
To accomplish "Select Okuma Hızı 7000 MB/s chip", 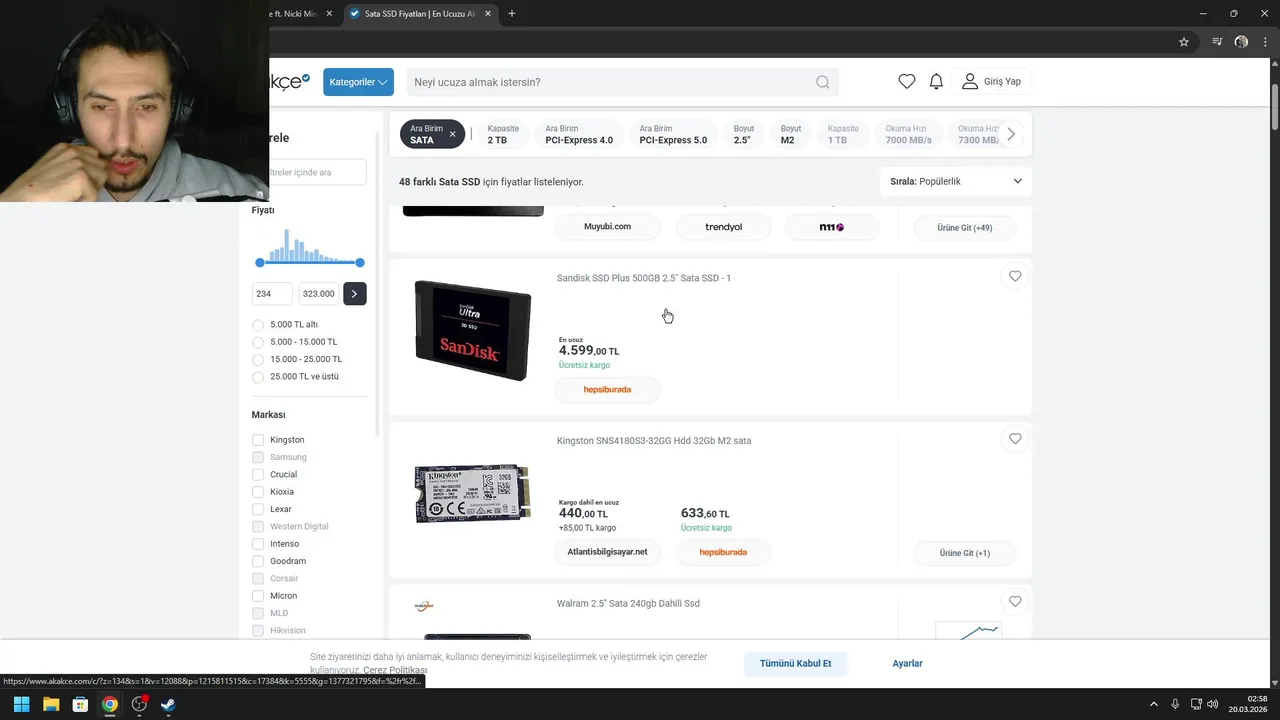I will pyautogui.click(x=908, y=134).
